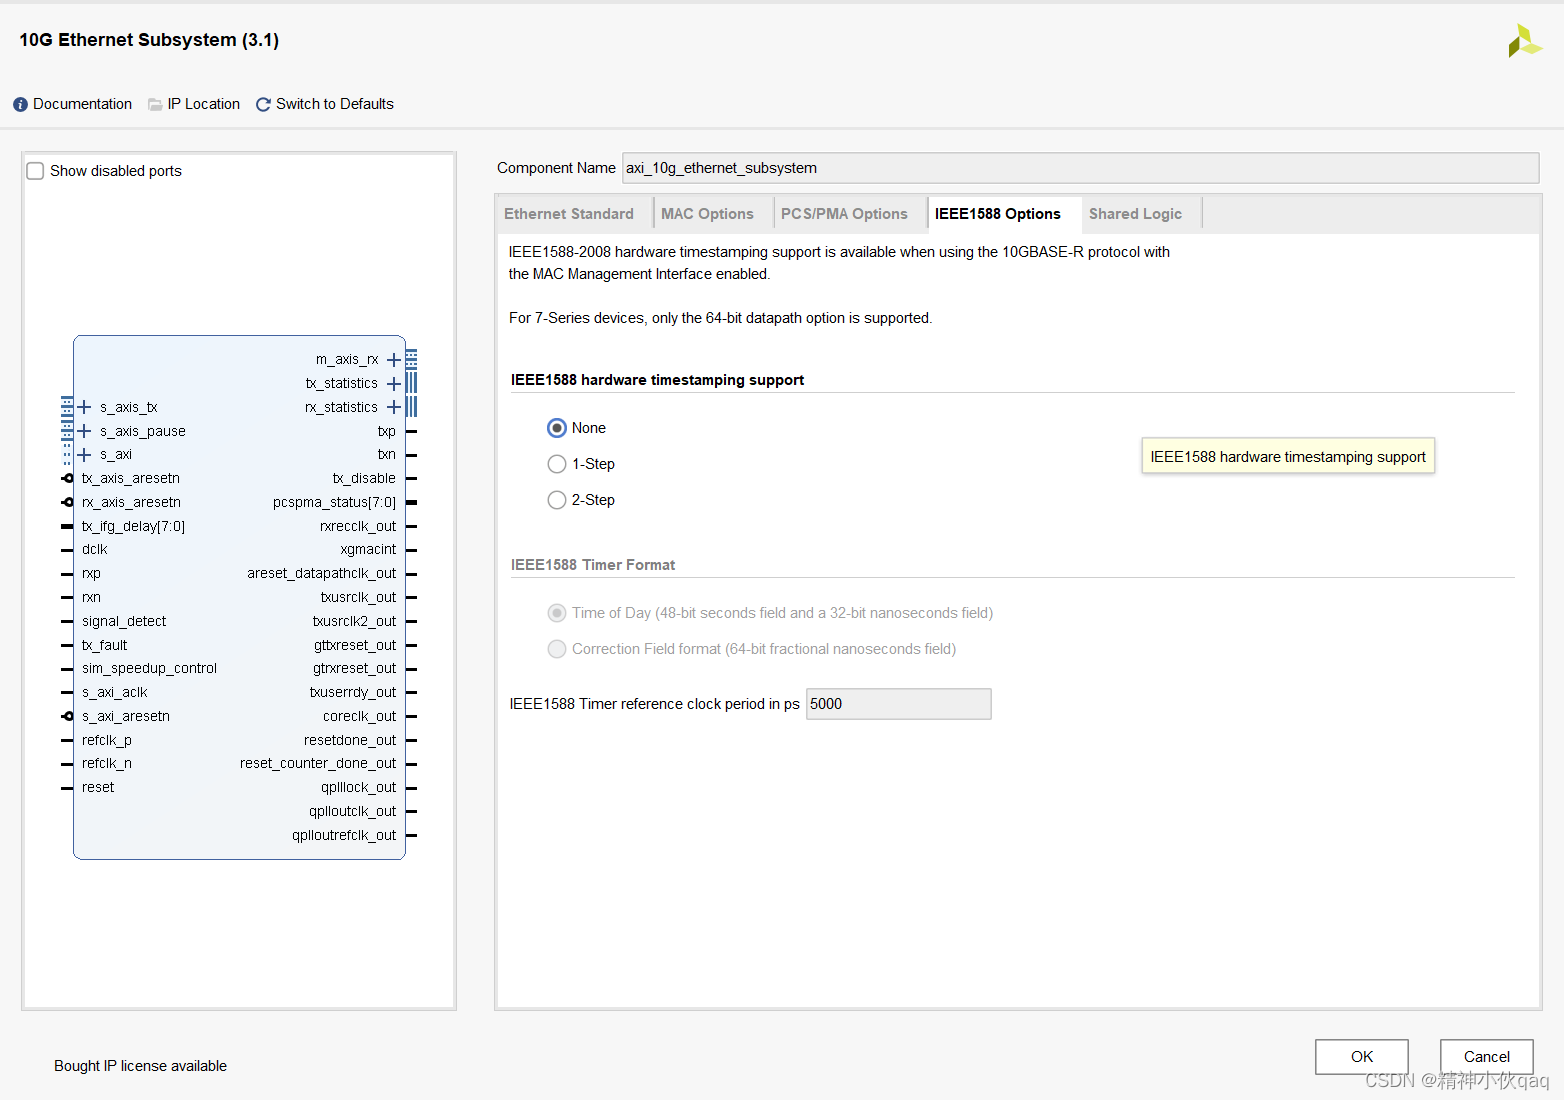Select 1-Step timestamping support
This screenshot has width=1564, height=1100.
pos(557,464)
